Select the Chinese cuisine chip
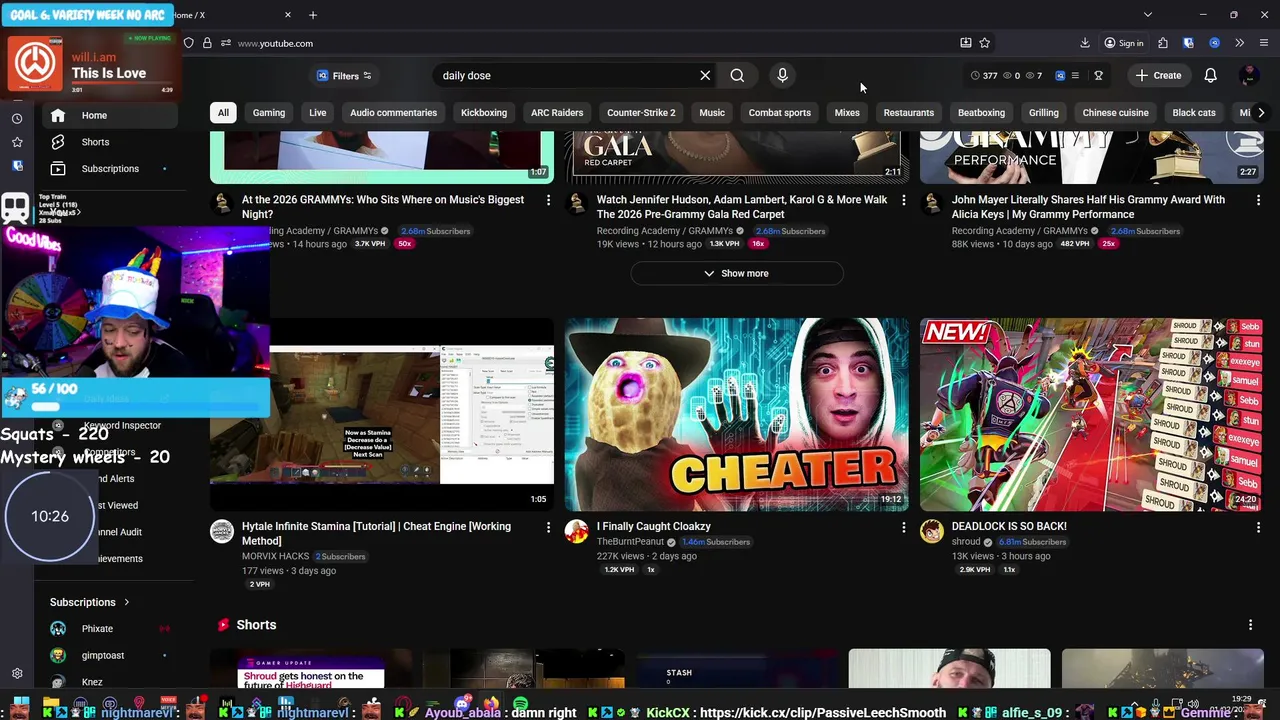 click(1115, 113)
